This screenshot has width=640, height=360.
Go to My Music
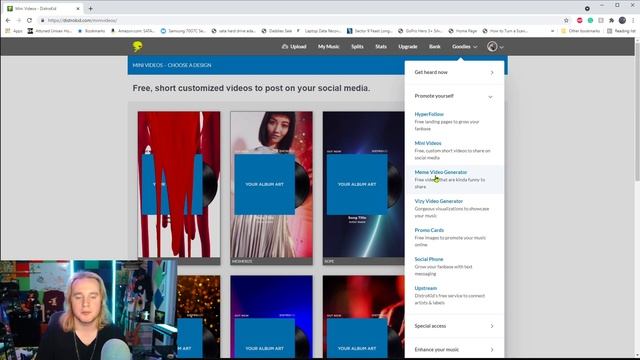[329, 47]
